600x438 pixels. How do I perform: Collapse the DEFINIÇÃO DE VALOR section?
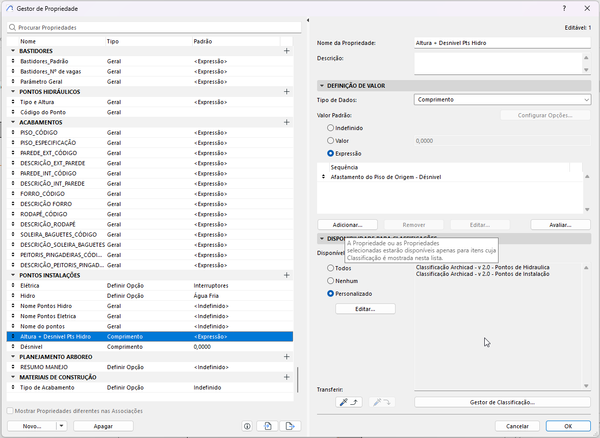(322, 86)
